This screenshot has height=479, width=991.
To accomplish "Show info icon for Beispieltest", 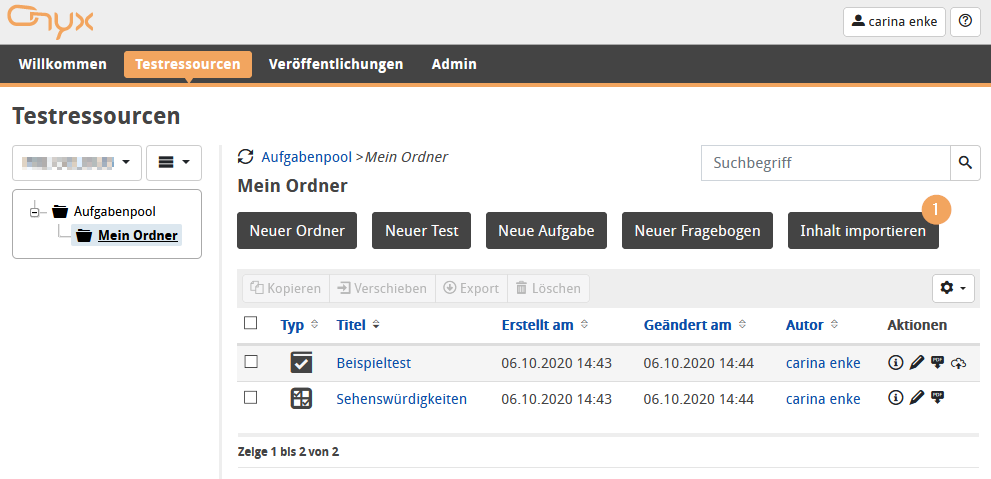I will coord(894,362).
